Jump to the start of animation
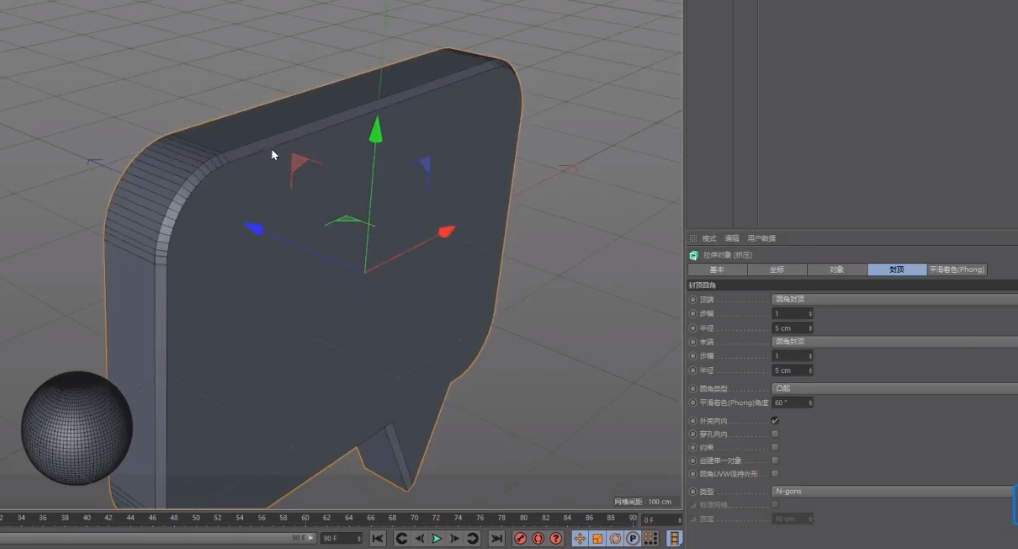 click(378, 538)
